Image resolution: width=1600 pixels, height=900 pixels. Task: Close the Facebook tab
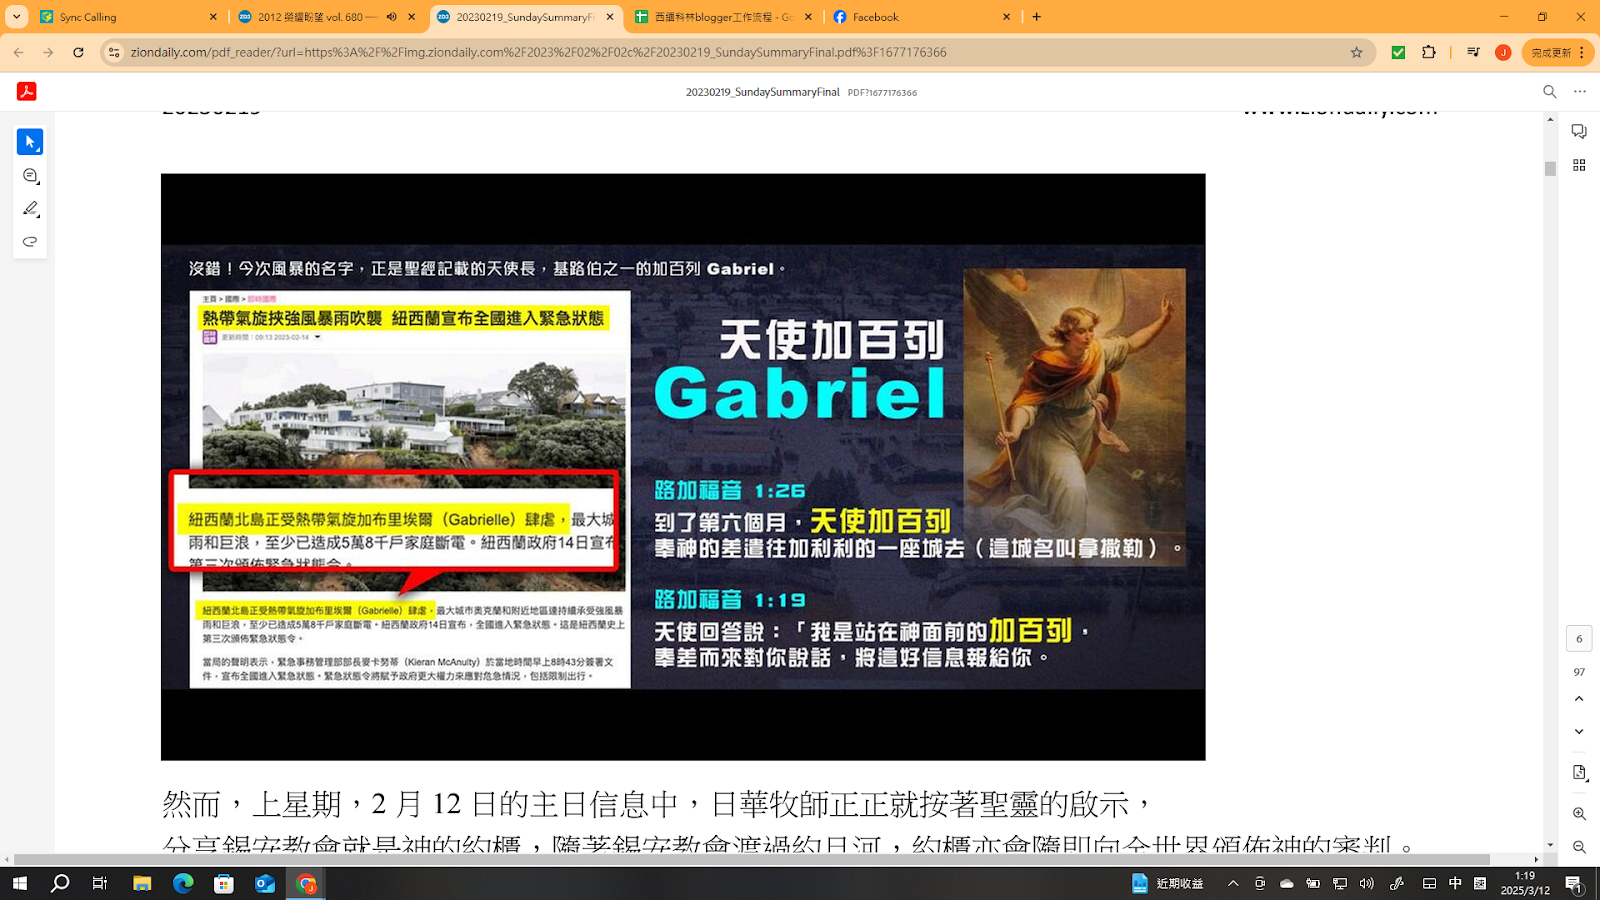click(x=1006, y=17)
